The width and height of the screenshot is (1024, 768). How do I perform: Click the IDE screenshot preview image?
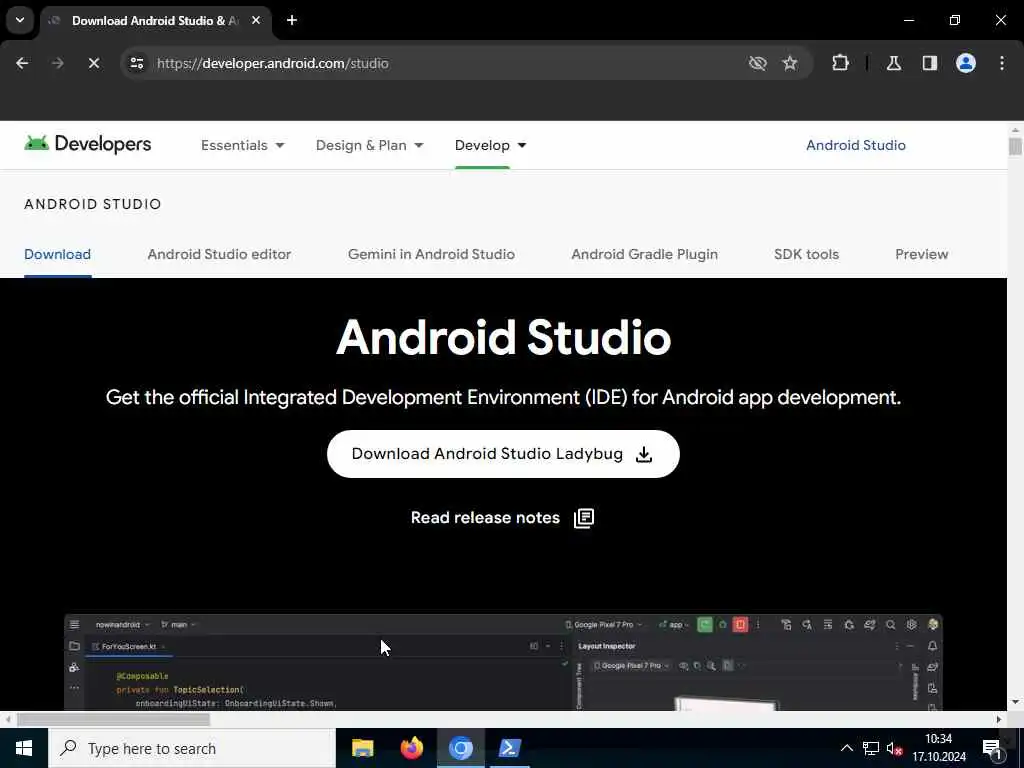coord(503,662)
